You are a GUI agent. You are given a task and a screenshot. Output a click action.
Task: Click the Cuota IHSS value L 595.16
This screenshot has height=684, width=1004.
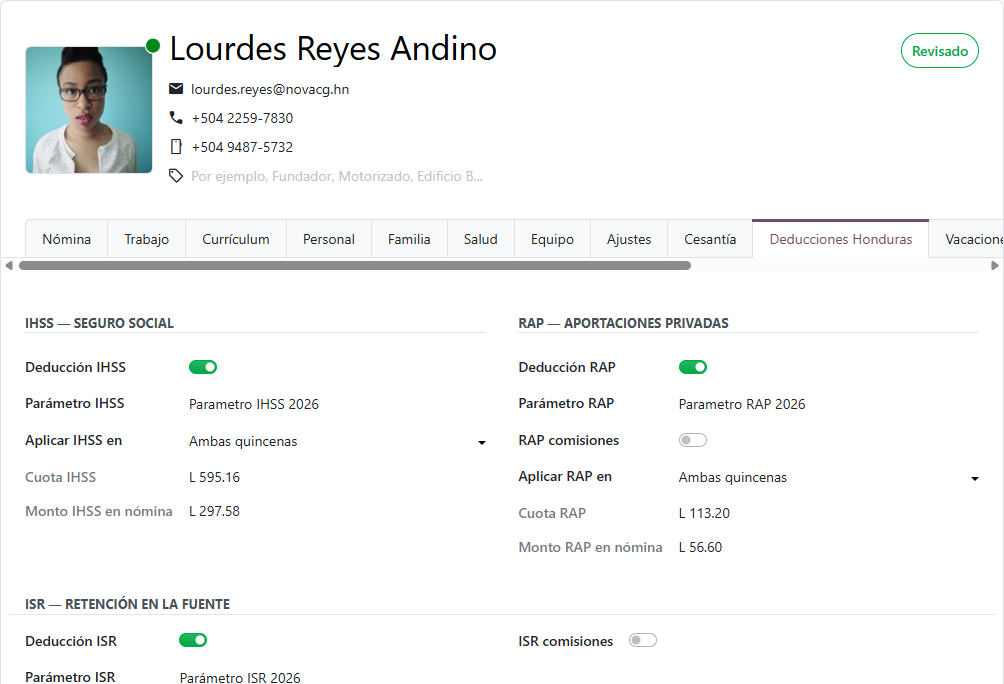point(215,477)
